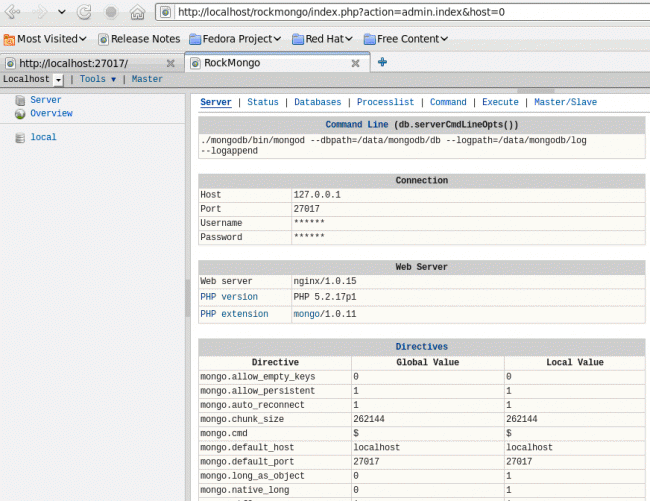Click the browser Back arrow icon

[x=12, y=12]
